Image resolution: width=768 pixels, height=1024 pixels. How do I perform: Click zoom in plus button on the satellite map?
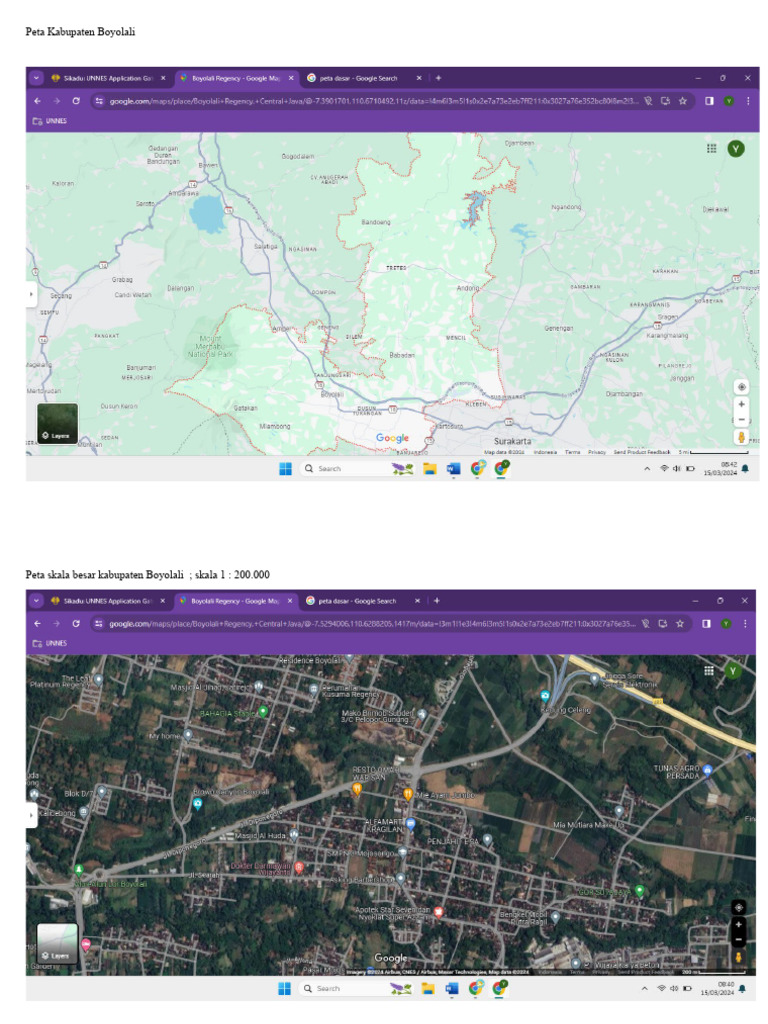(x=739, y=924)
